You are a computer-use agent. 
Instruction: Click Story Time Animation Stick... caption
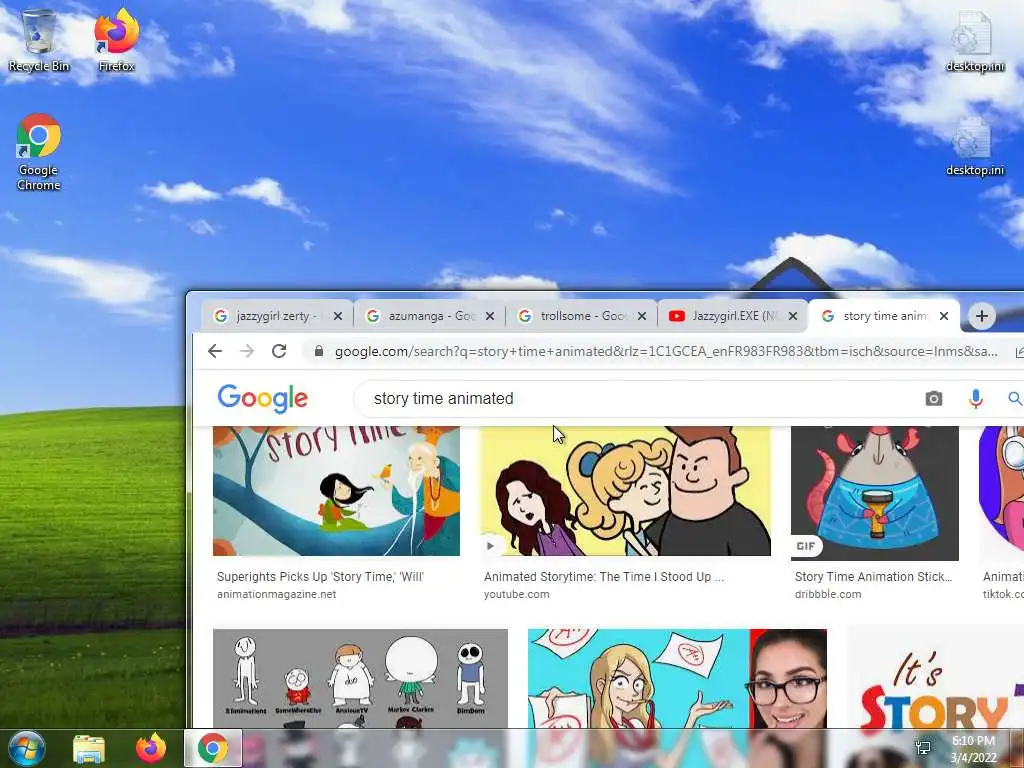pyautogui.click(x=873, y=577)
